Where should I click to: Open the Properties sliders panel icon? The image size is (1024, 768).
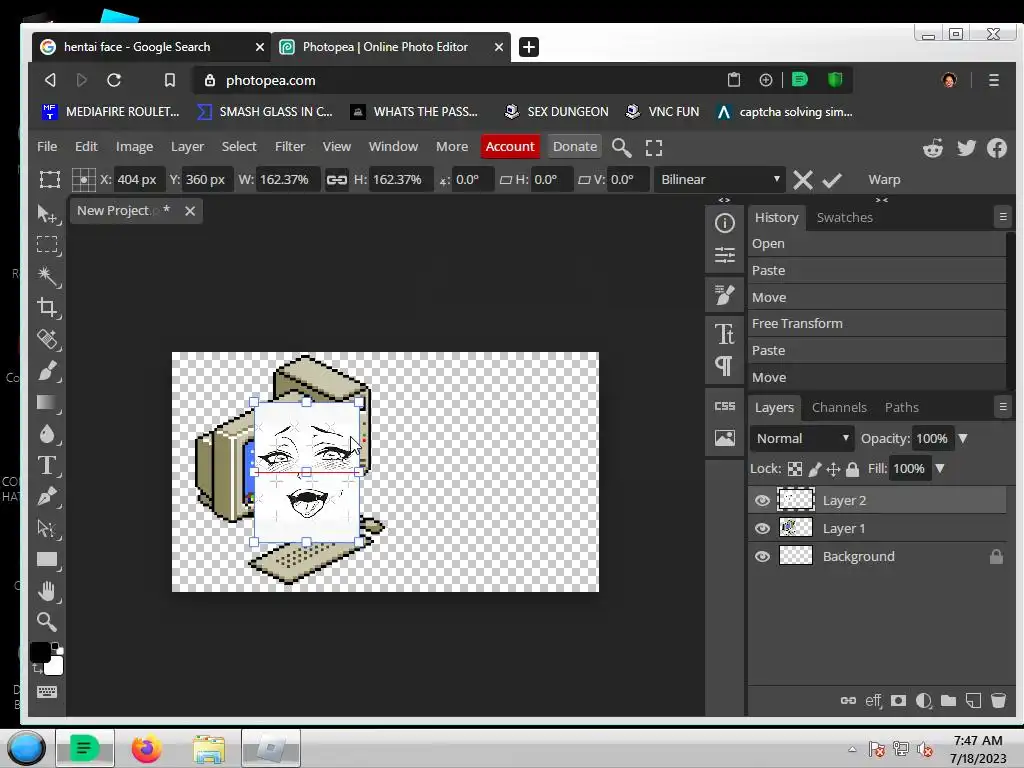pos(724,255)
